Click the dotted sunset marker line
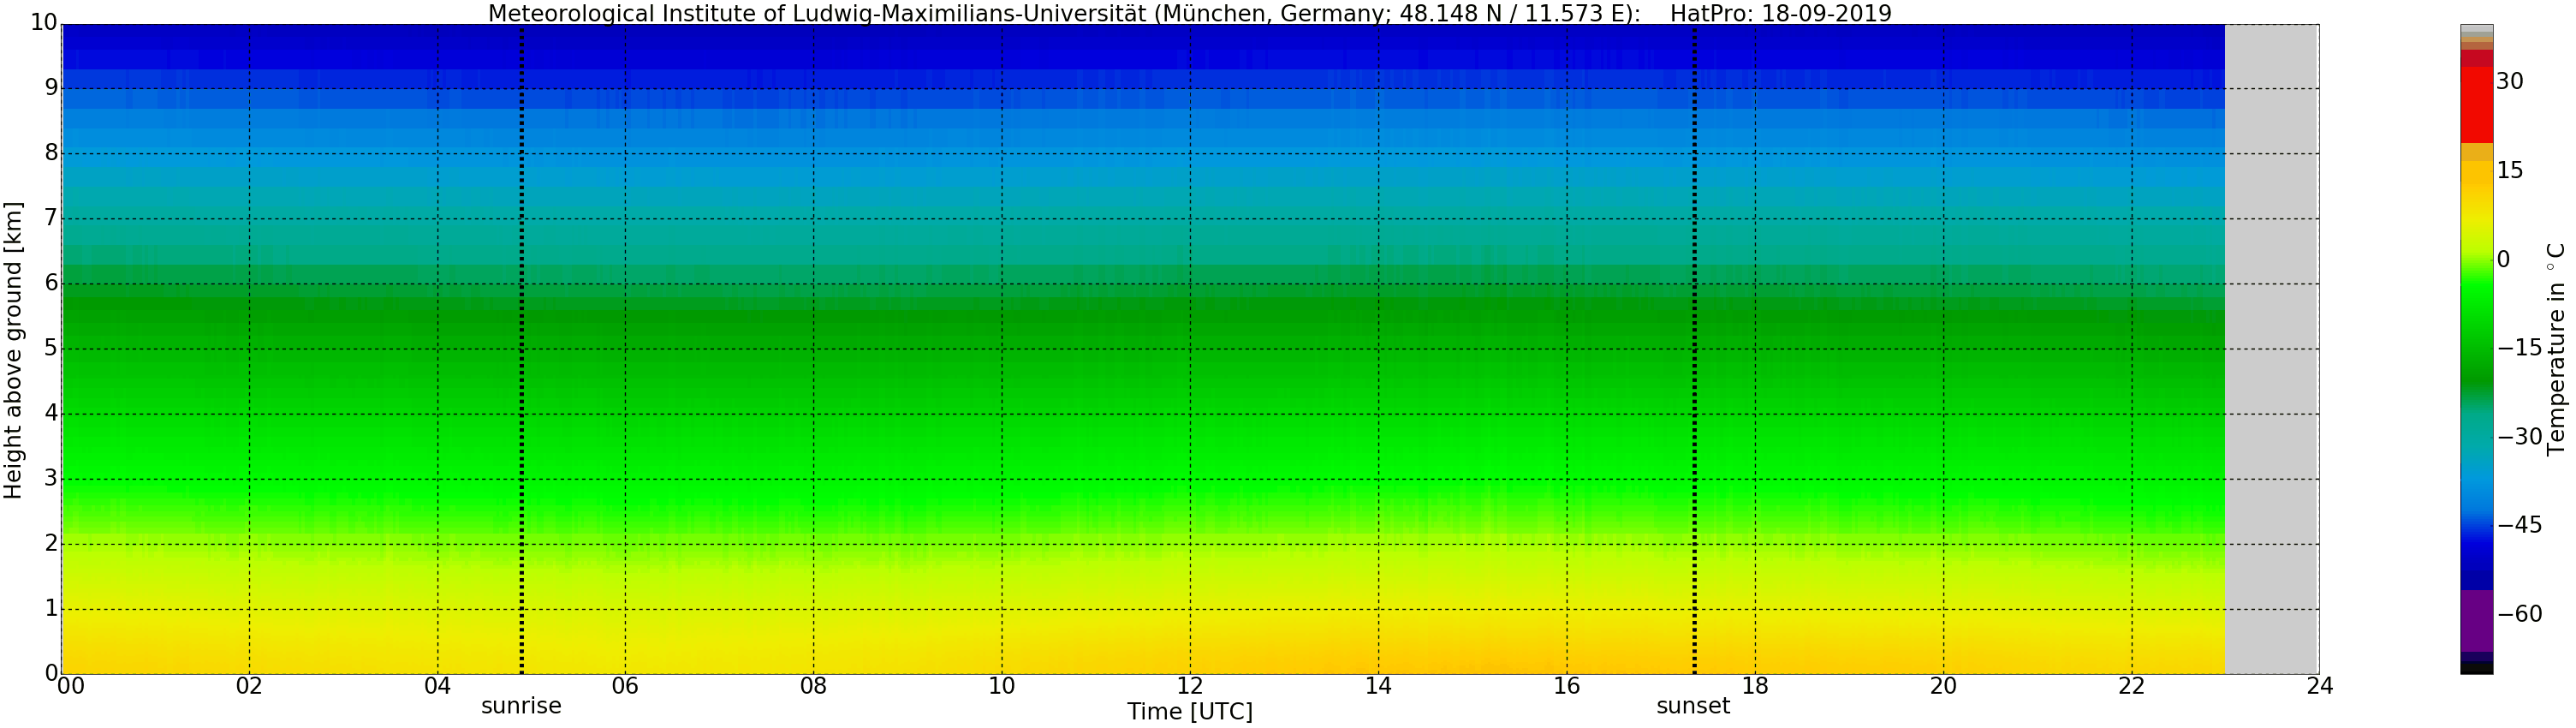Image resolution: width=2576 pixels, height=728 pixels. [1694, 350]
